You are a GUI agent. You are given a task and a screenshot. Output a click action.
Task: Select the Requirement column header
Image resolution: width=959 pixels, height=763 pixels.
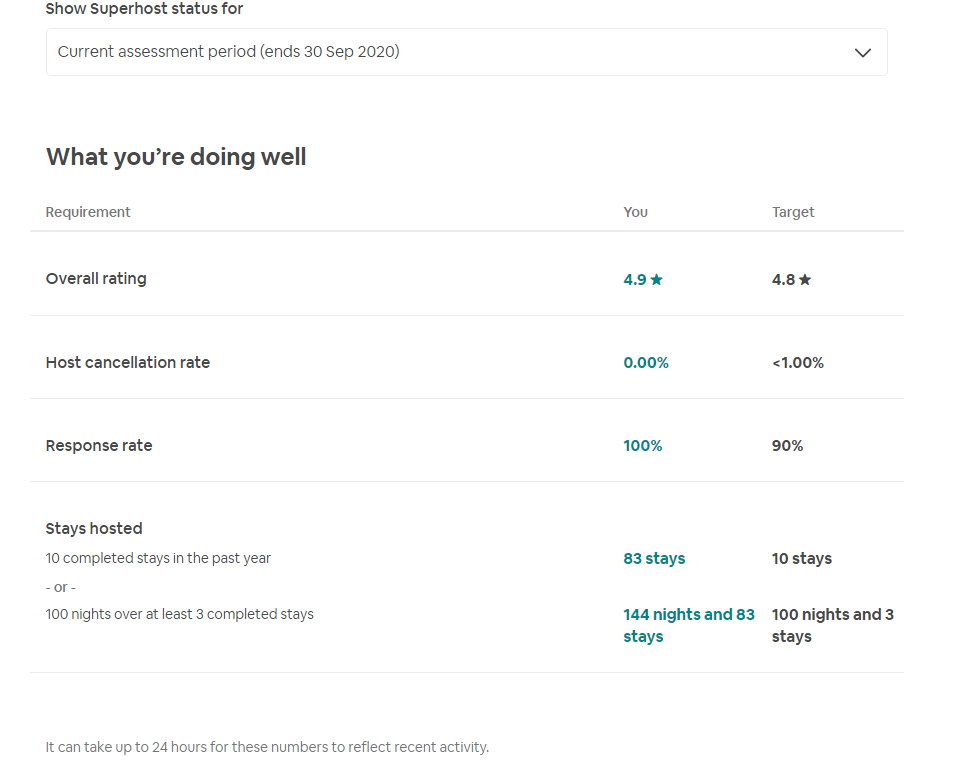point(88,212)
